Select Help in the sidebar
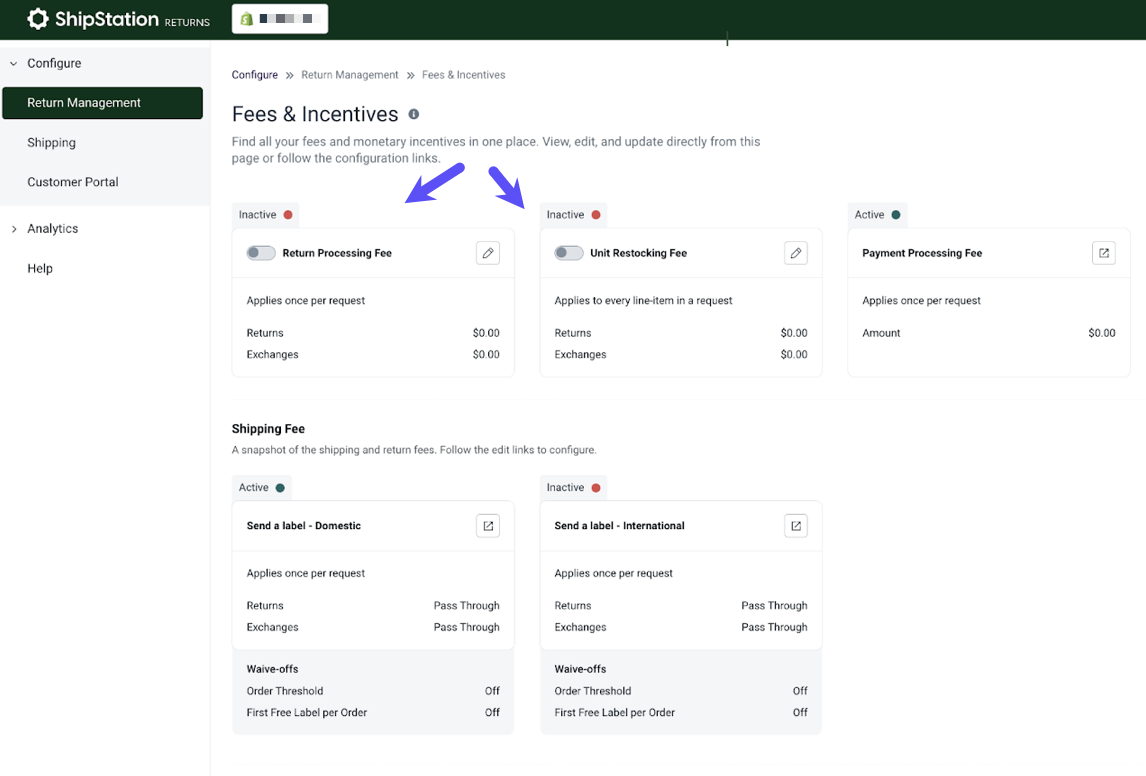This screenshot has width=1146, height=776. pos(39,268)
